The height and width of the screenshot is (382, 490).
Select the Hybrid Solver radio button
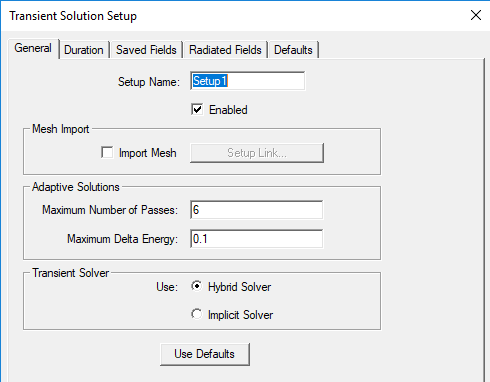[x=197, y=286]
